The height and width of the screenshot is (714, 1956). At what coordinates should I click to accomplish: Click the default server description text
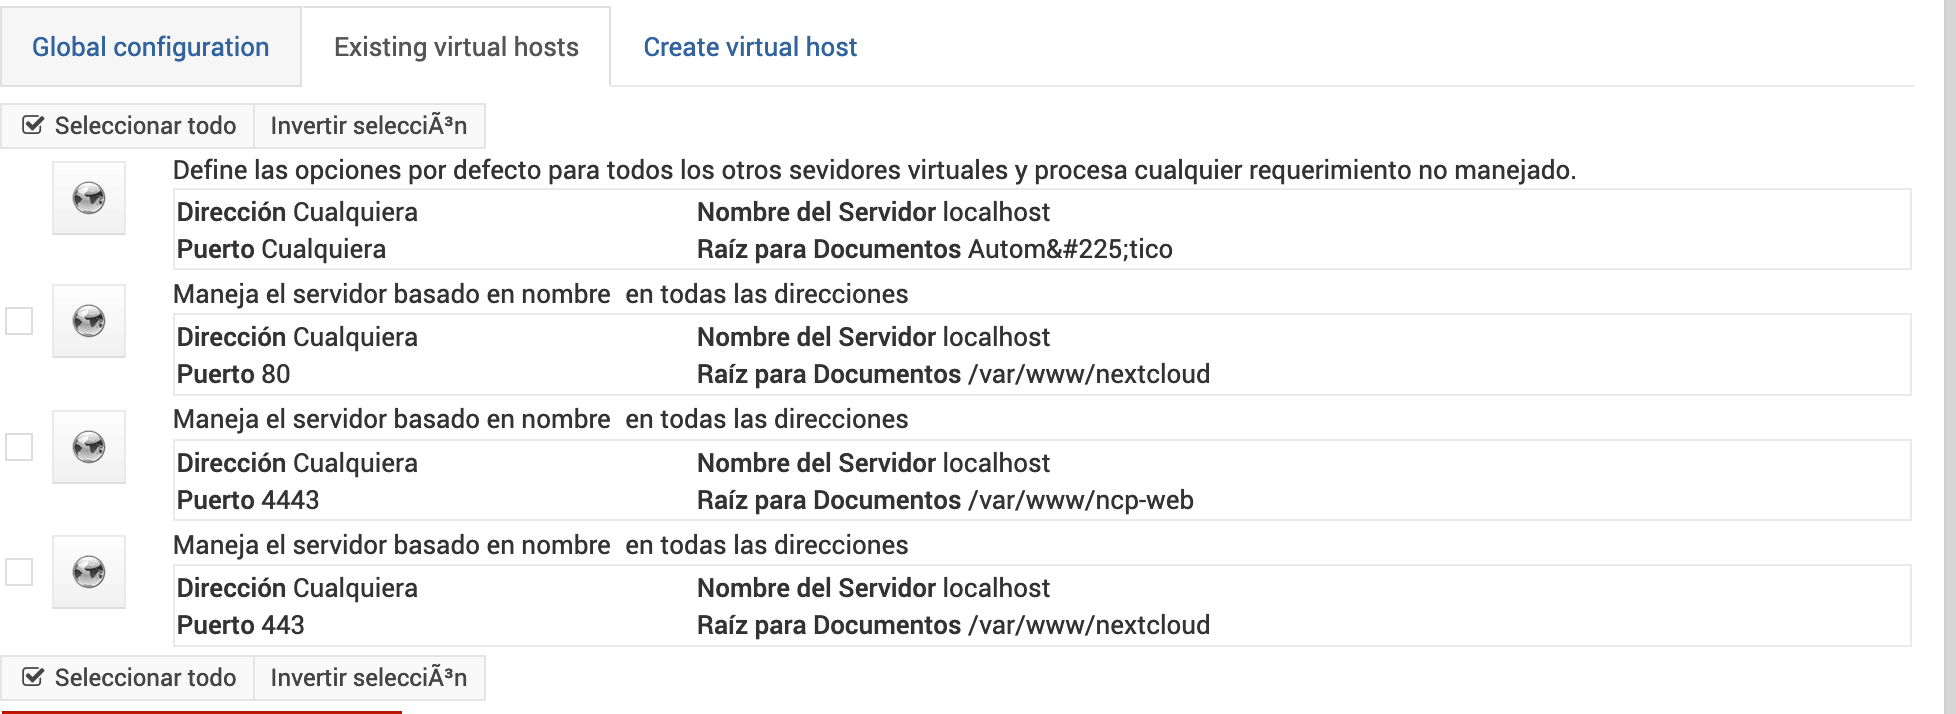[x=873, y=170]
